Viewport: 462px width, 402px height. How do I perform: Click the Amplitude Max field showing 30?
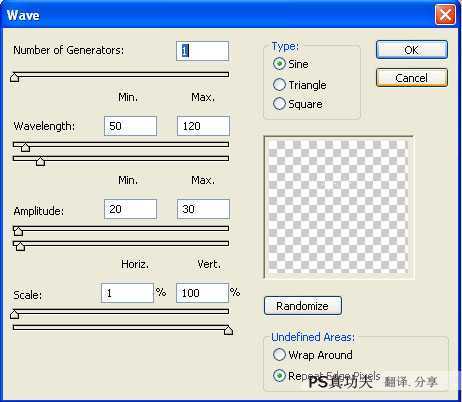click(x=203, y=209)
